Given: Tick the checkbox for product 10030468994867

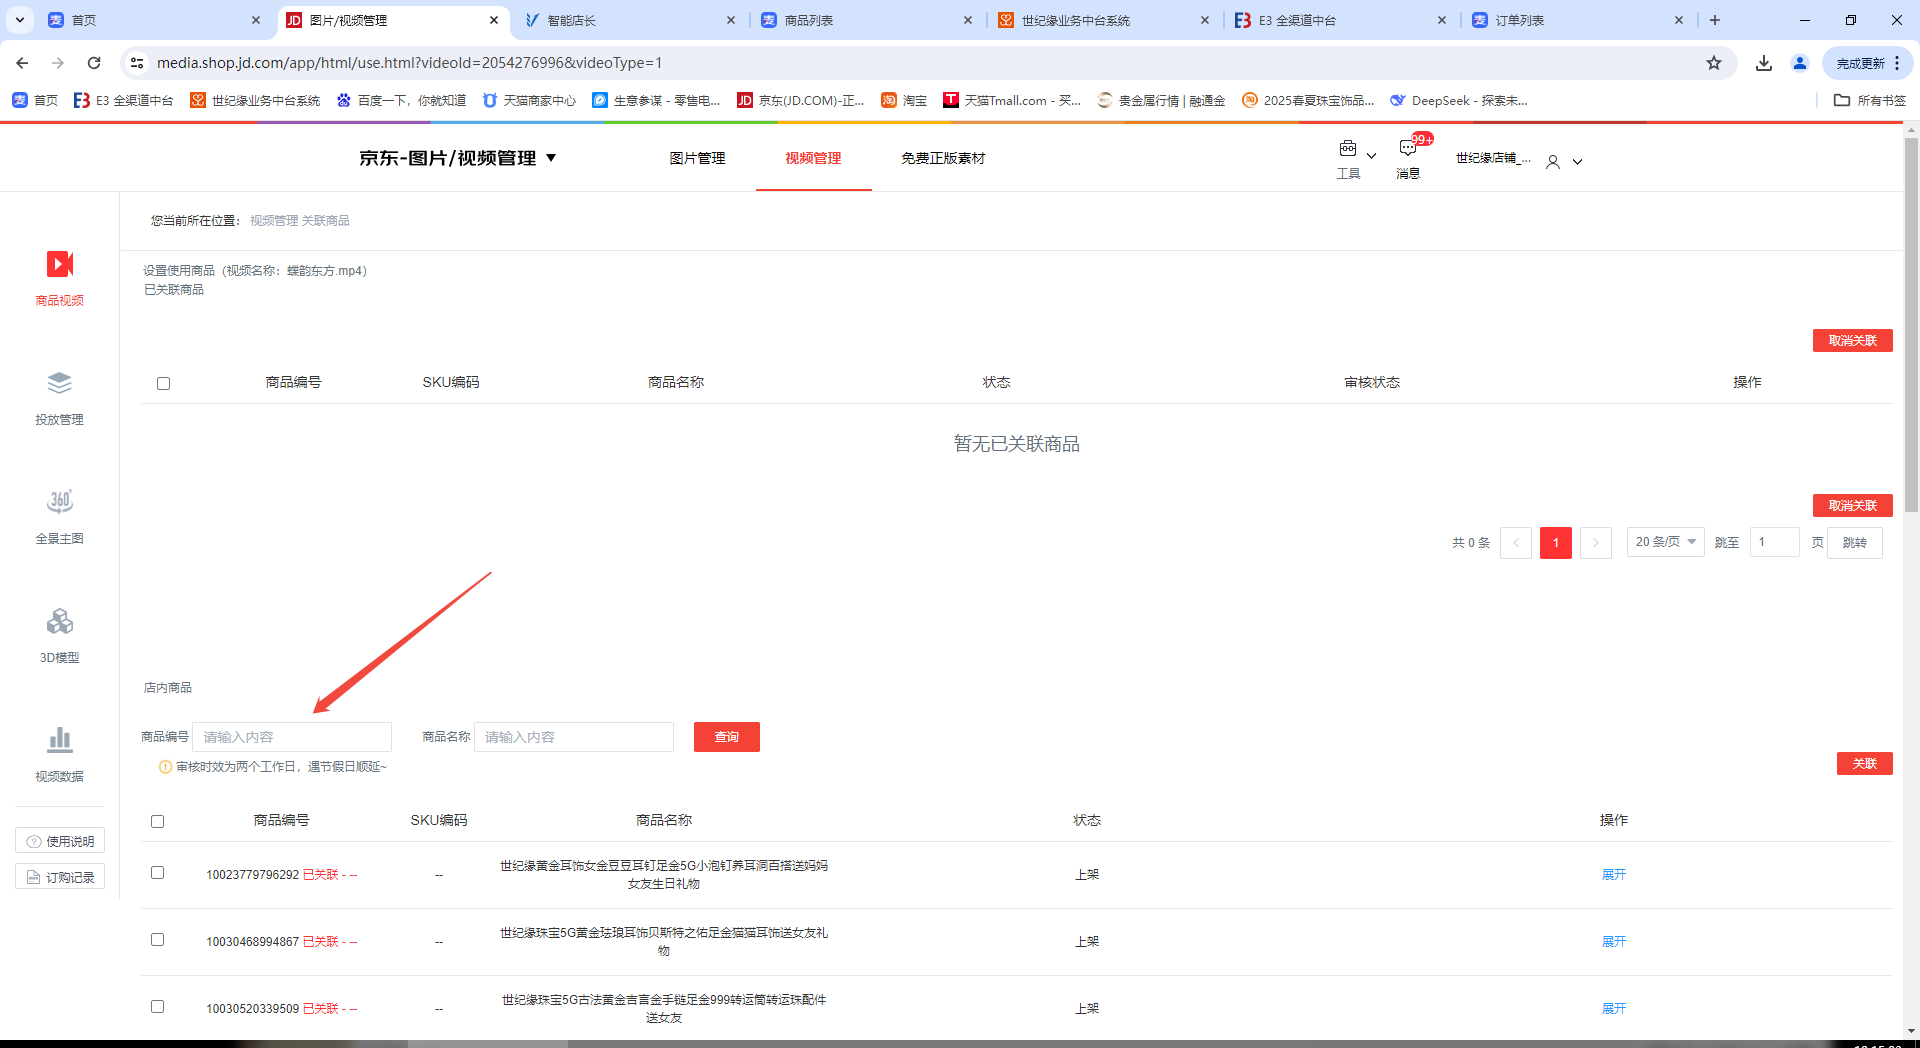Looking at the screenshot, I should pyautogui.click(x=158, y=940).
